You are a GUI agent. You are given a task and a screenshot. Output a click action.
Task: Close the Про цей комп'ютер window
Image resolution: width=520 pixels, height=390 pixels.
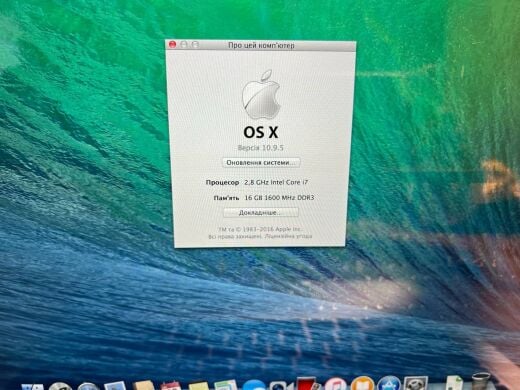point(172,44)
